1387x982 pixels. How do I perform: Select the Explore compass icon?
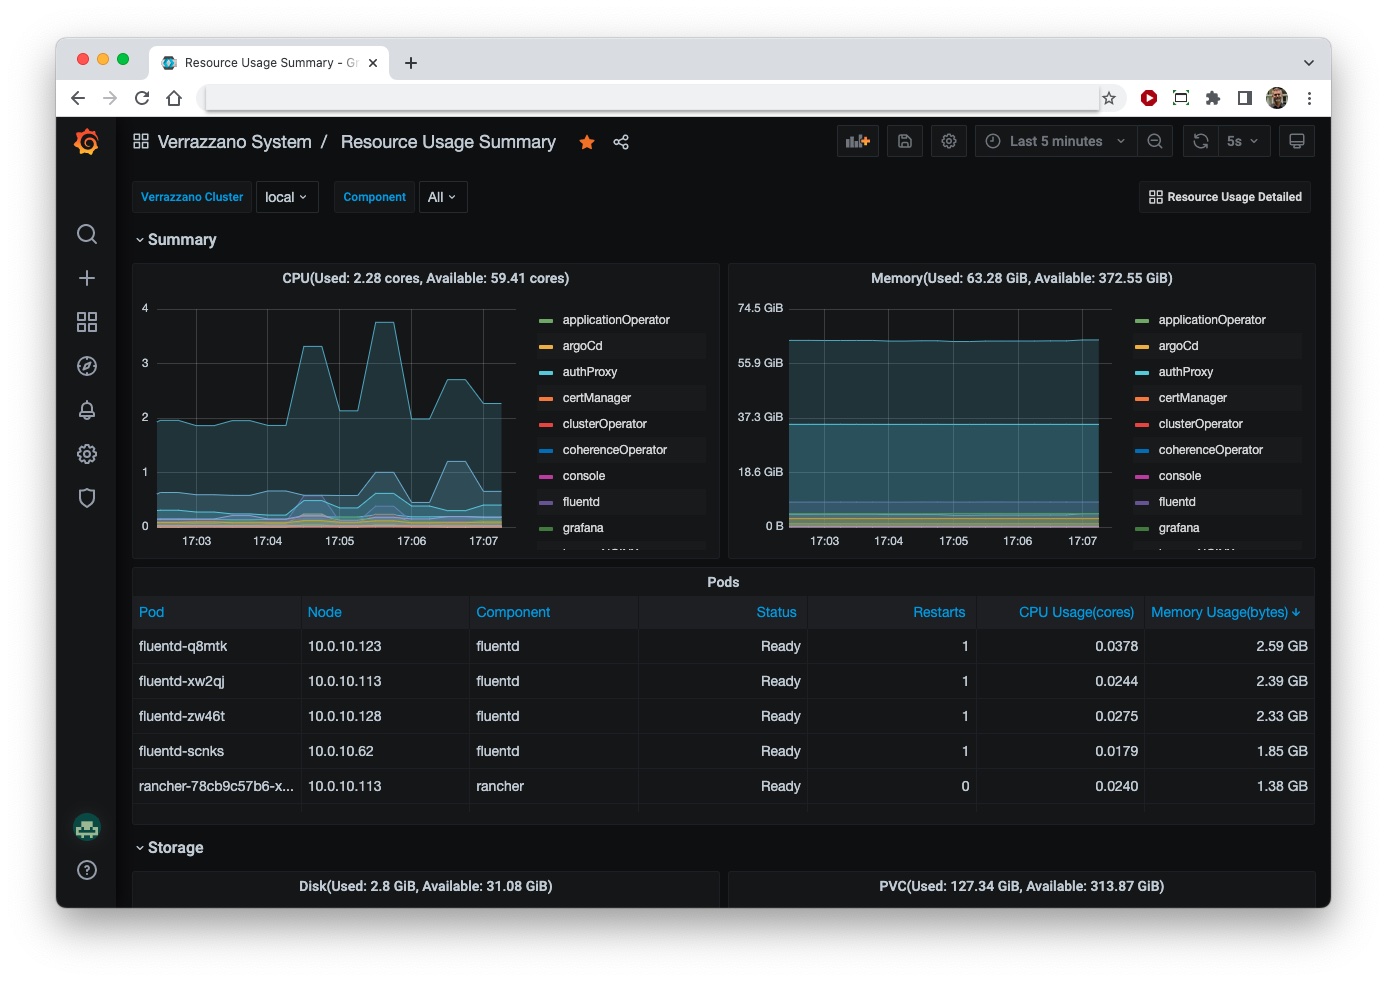(x=87, y=366)
